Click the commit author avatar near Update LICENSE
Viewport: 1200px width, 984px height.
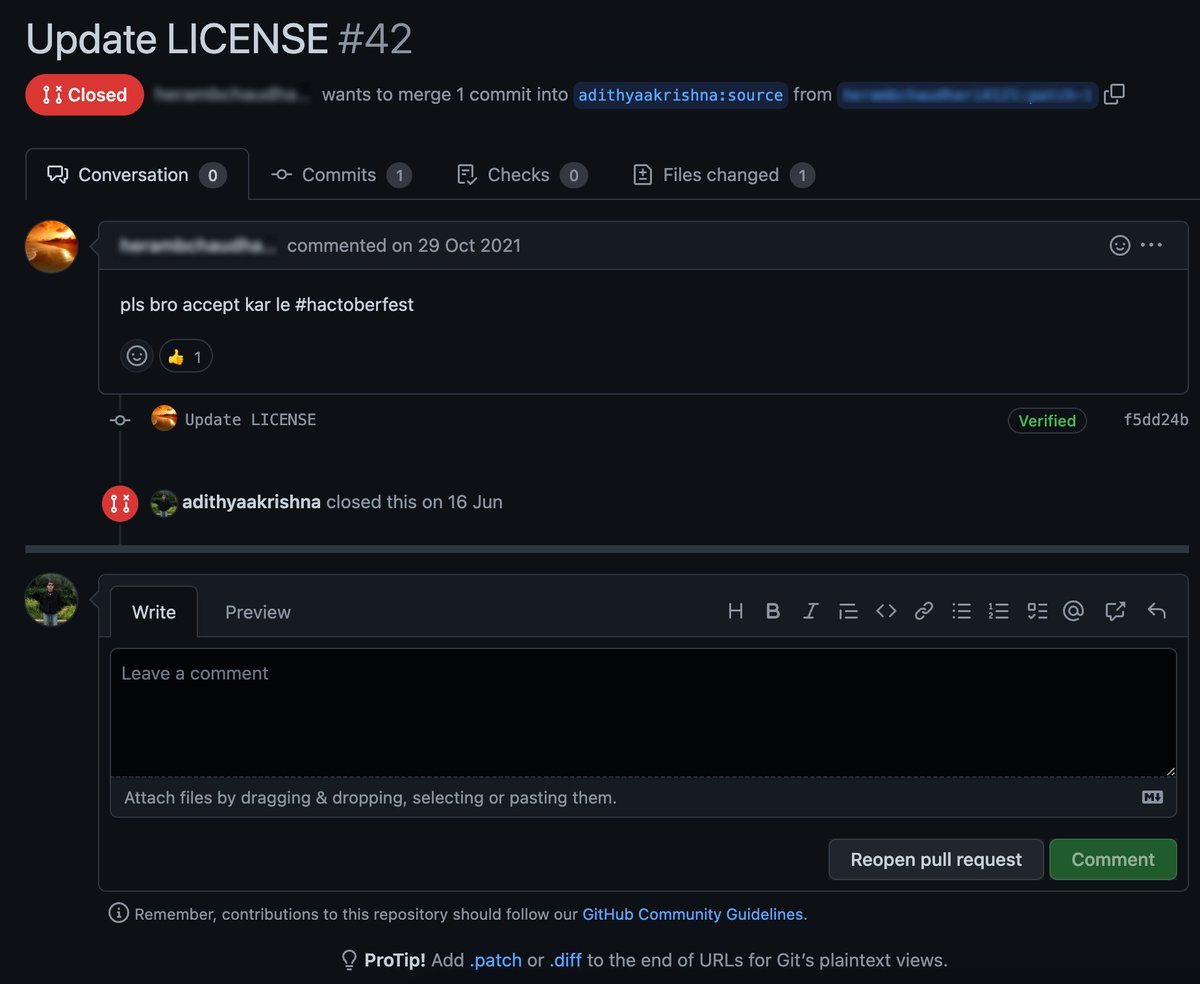(164, 419)
